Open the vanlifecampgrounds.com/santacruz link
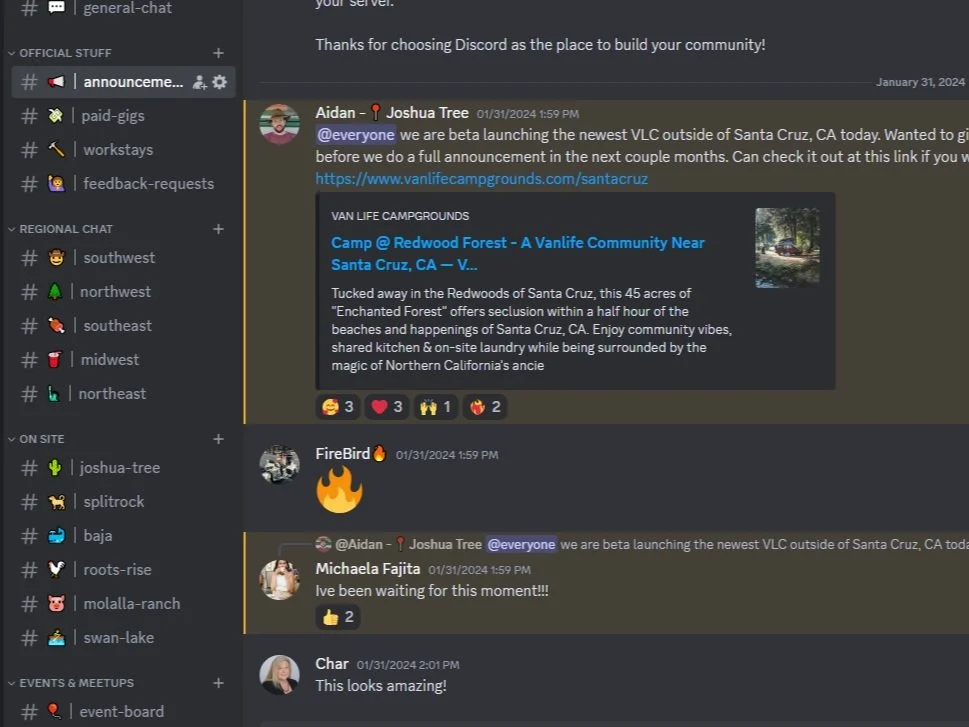This screenshot has height=727, width=969. click(481, 179)
